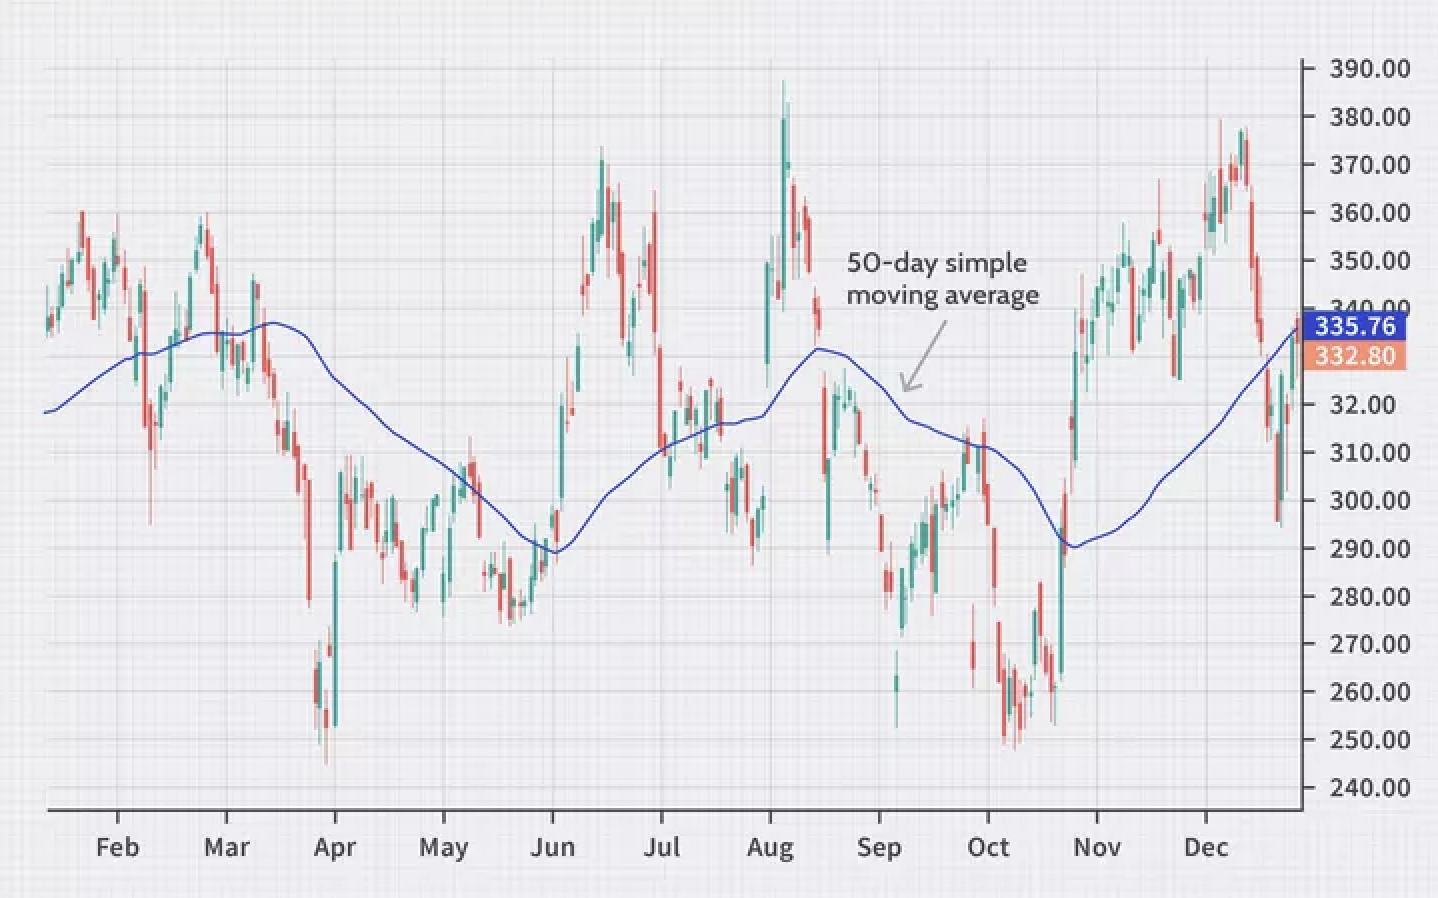This screenshot has height=898, width=1438.
Task: Select the Jun label on the time axis
Action: tap(552, 848)
